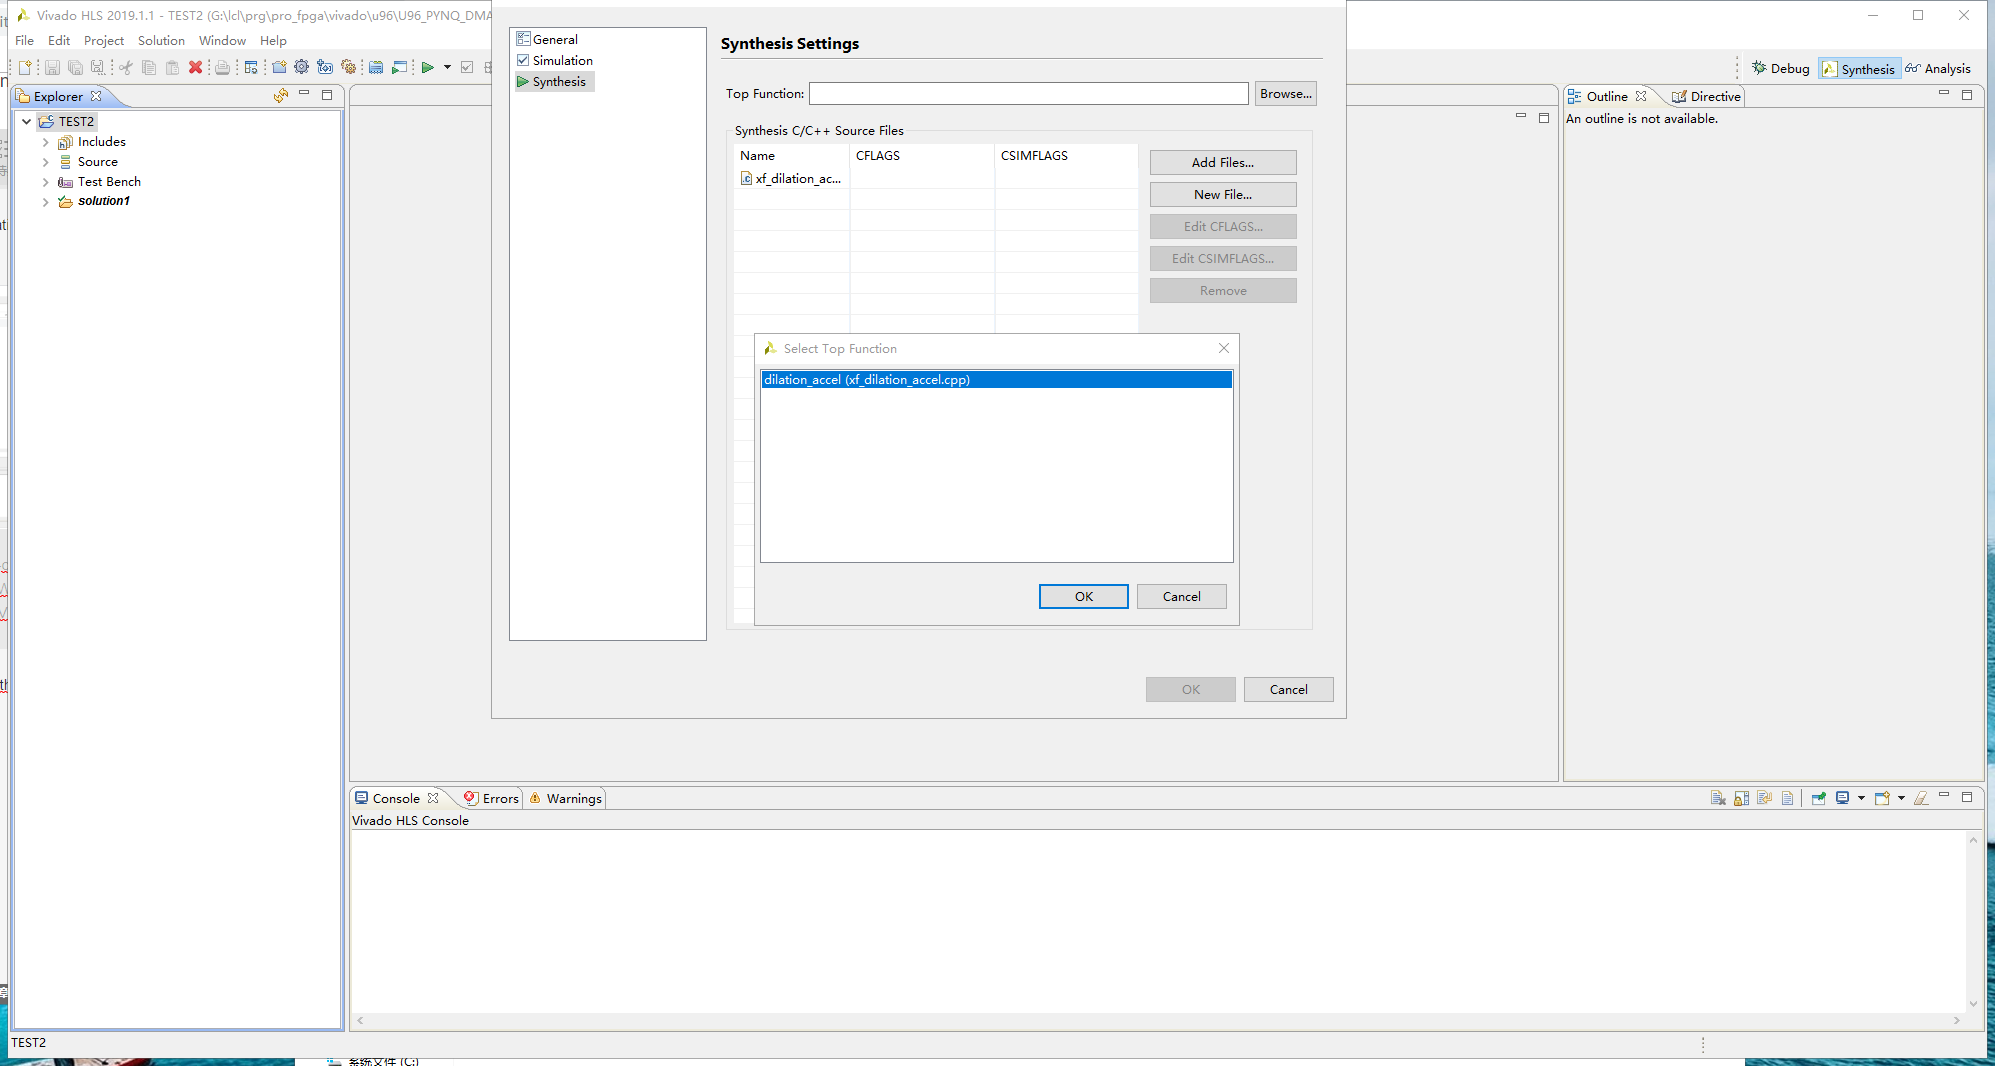Click the Print toolbar icon
This screenshot has width=1995, height=1066.
tap(222, 67)
